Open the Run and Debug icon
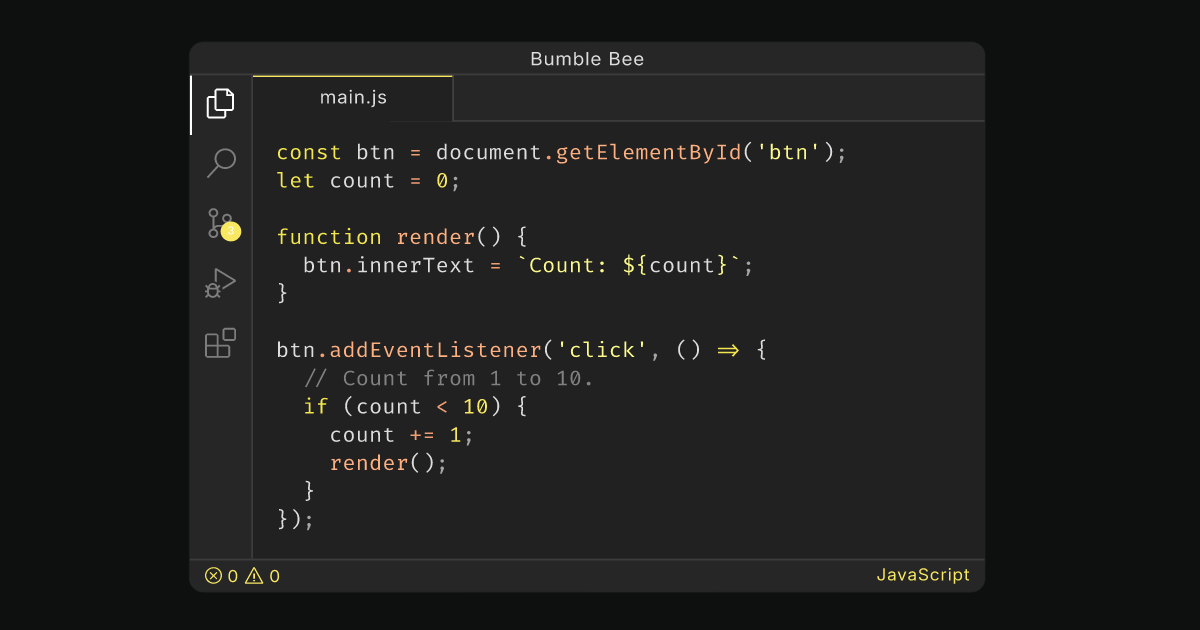 (221, 284)
